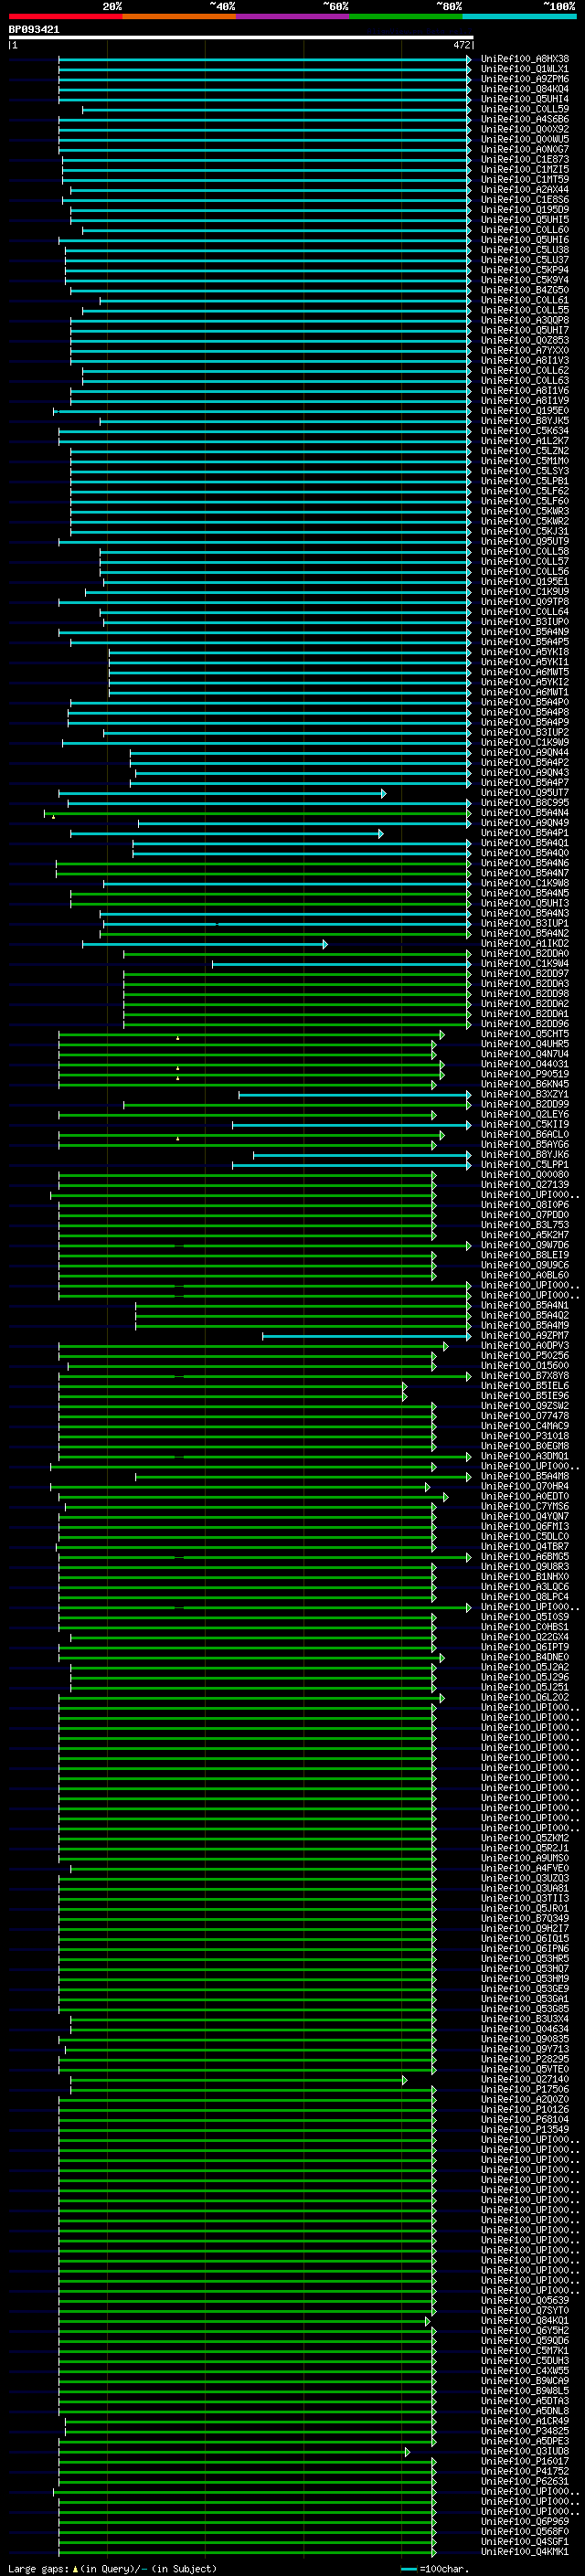Click the cyan ~100% identity legend bar
This screenshot has height=2576, width=585.
pyautogui.click(x=520, y=16)
